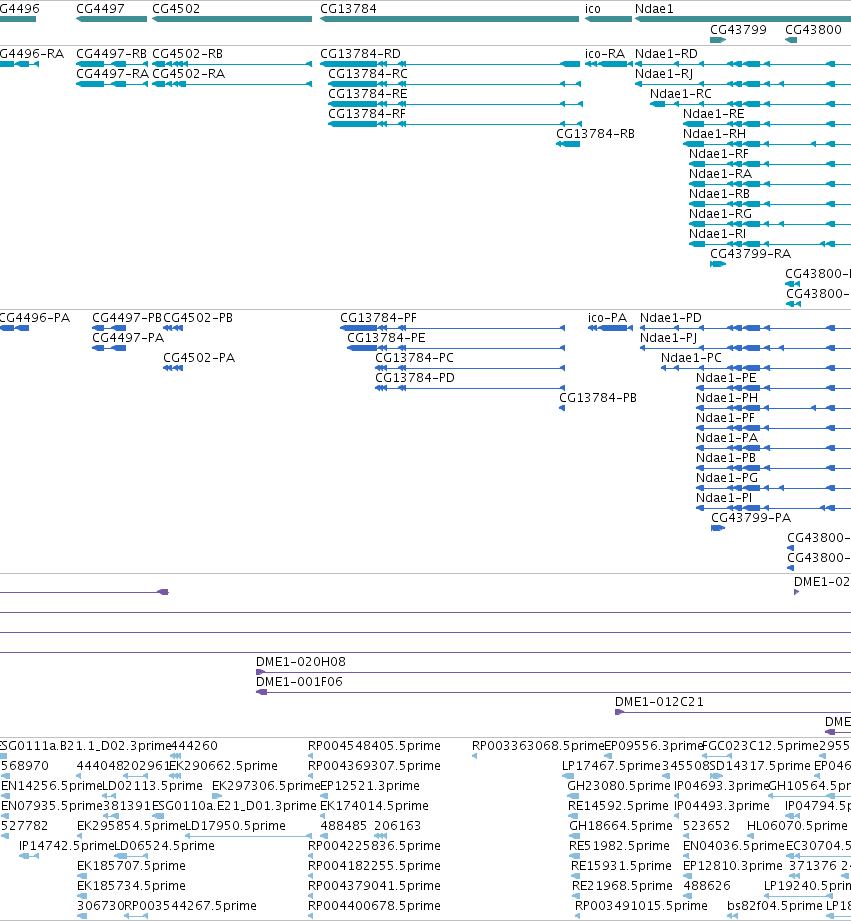Screen dimensions: 851x921
Task: Open the CG13784-PB protein
Action: [598, 398]
